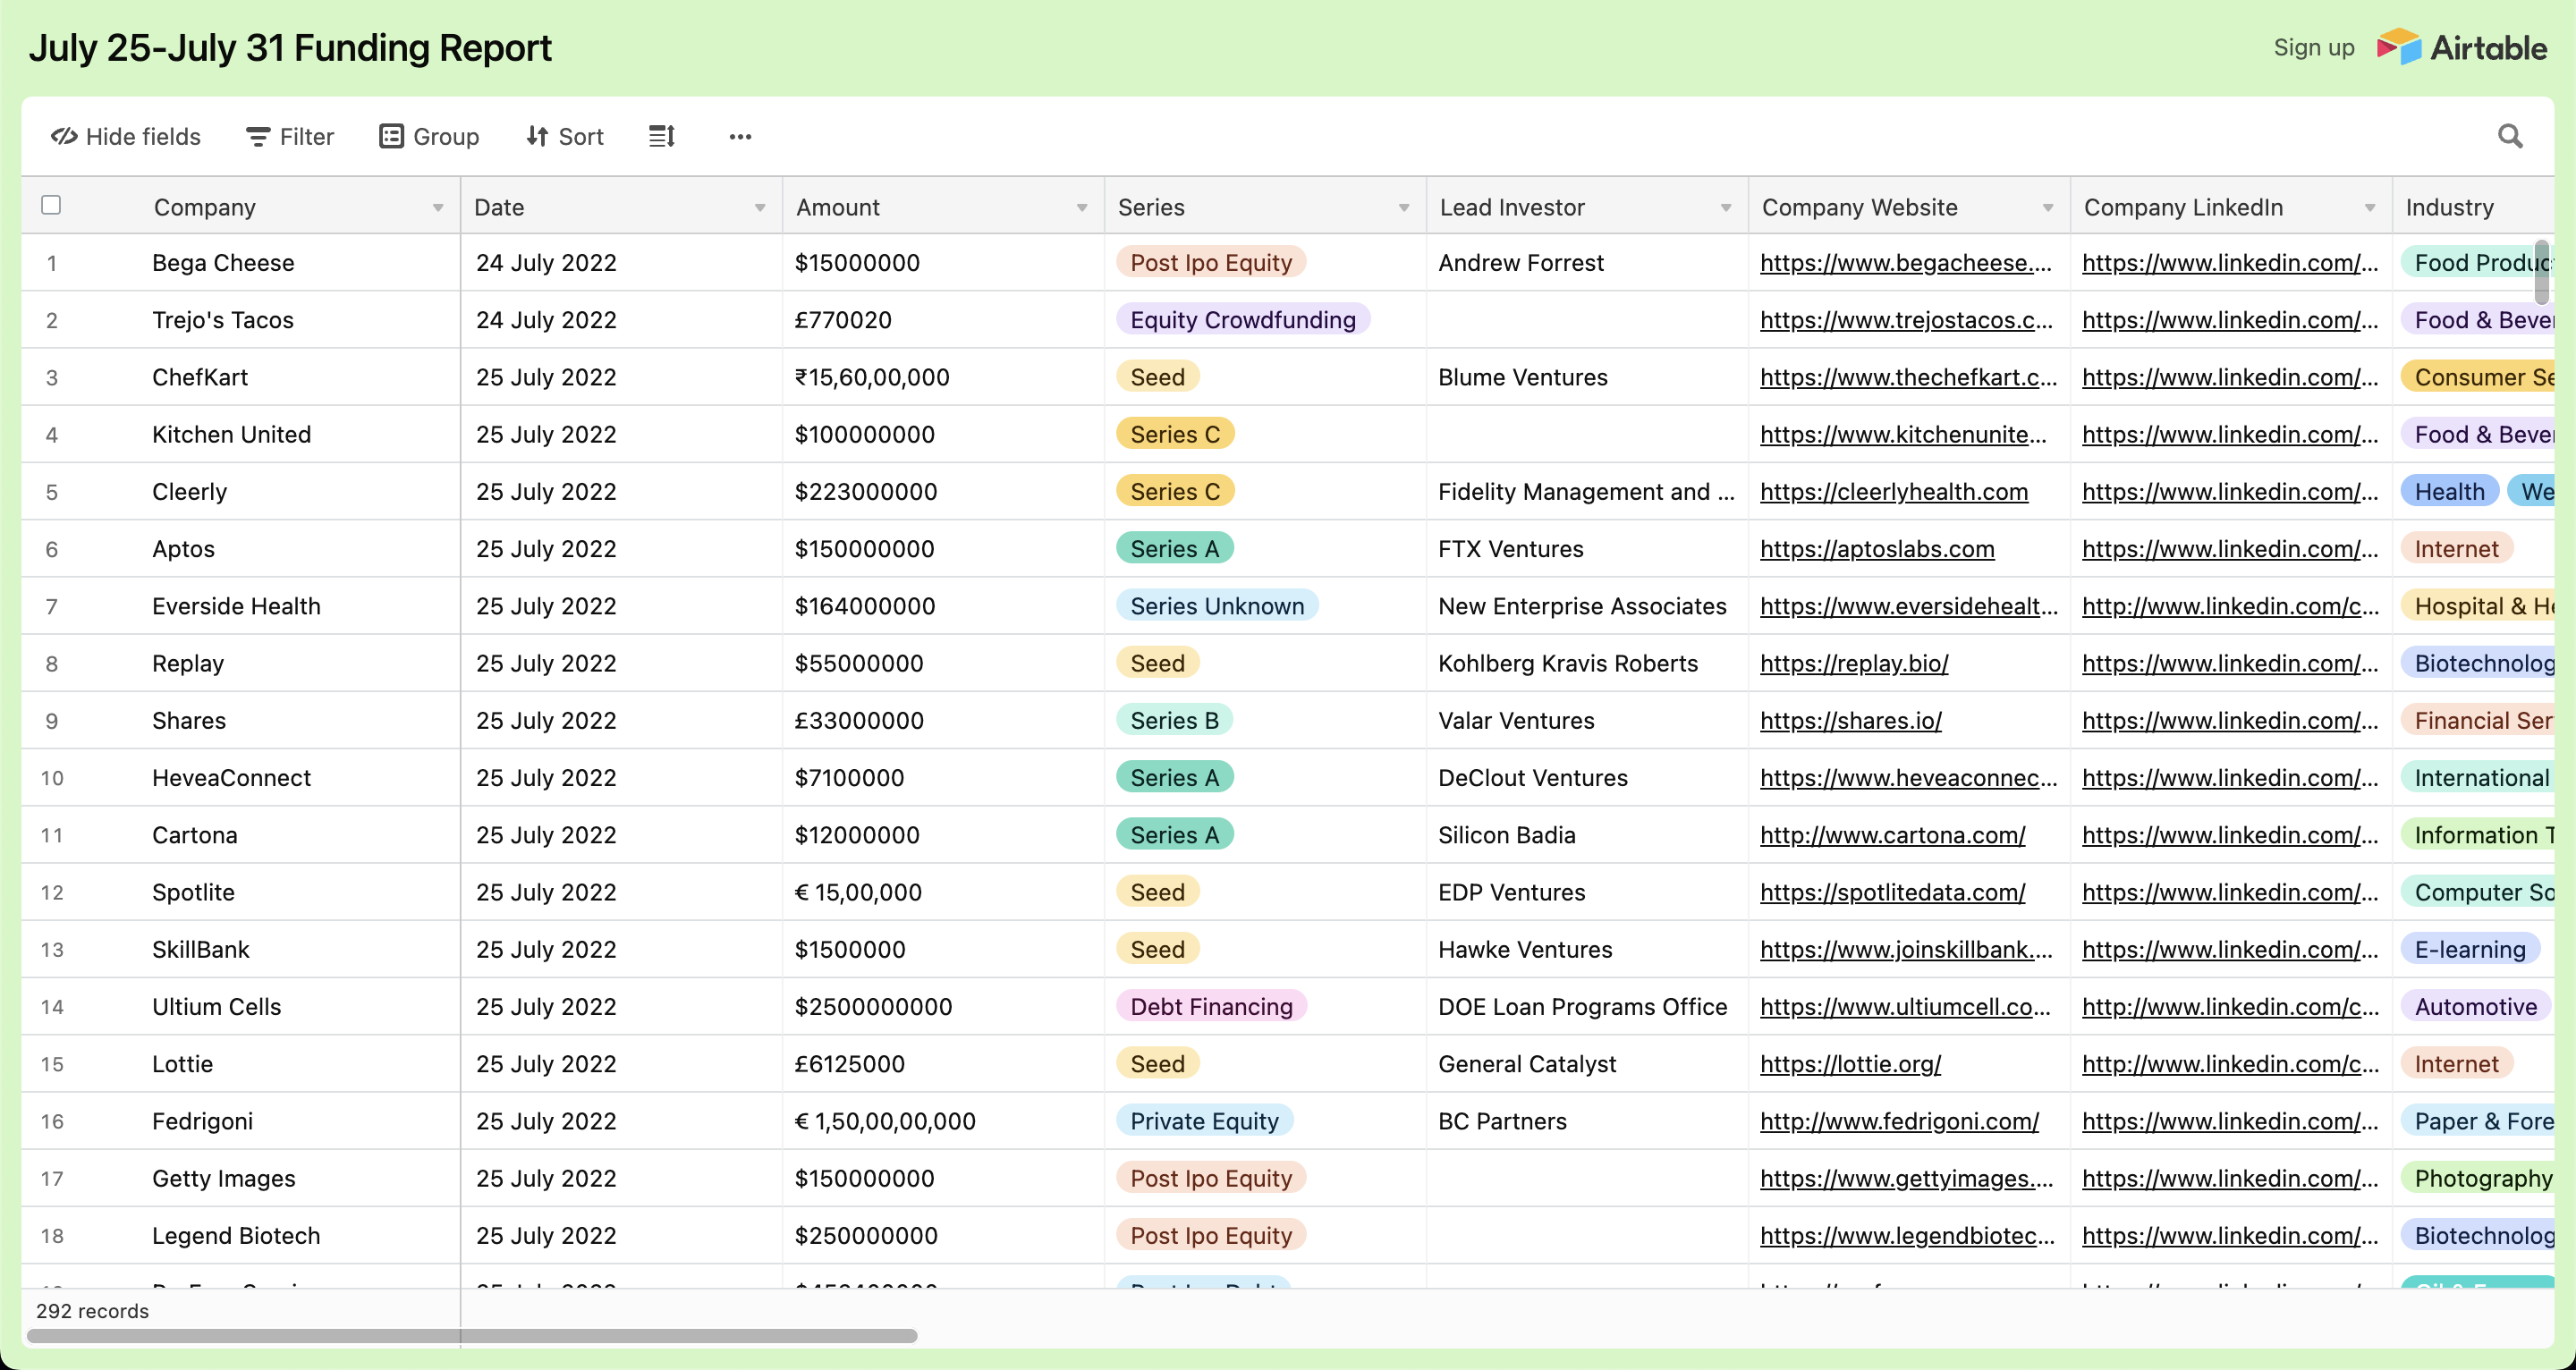Select row number 7
Viewport: 2576px width, 1370px height.
pyautogui.click(x=52, y=607)
